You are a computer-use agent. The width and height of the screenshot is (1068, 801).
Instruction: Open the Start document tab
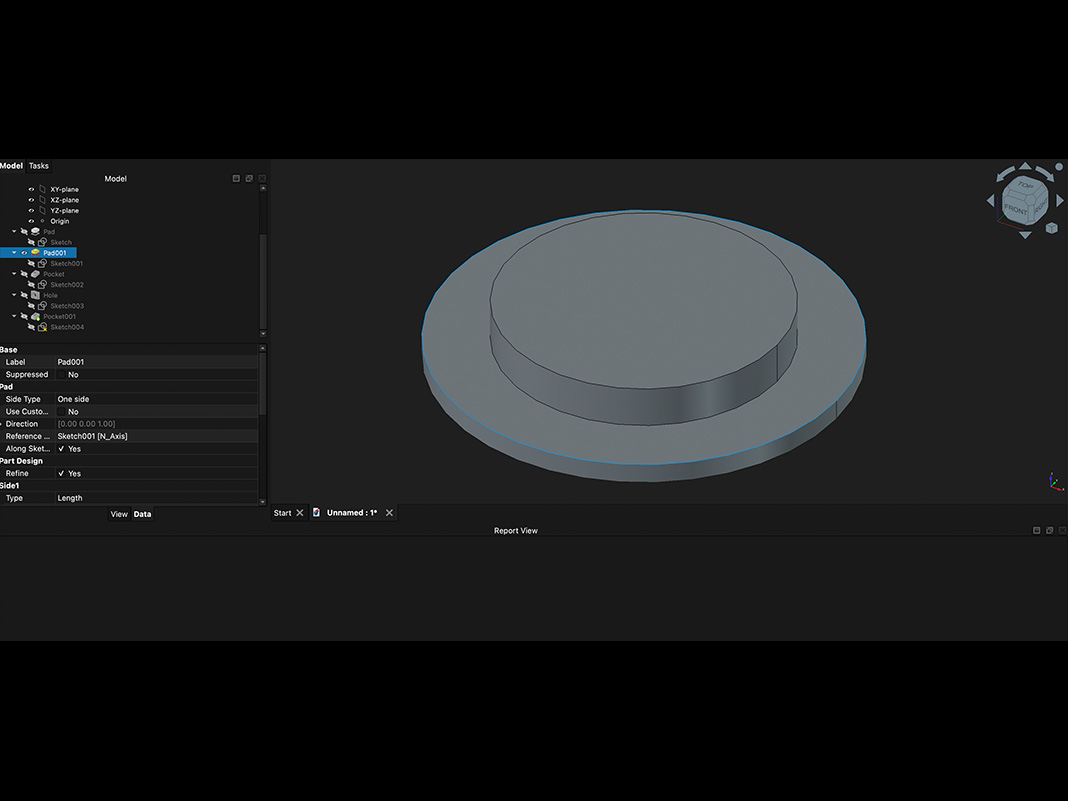coord(282,513)
